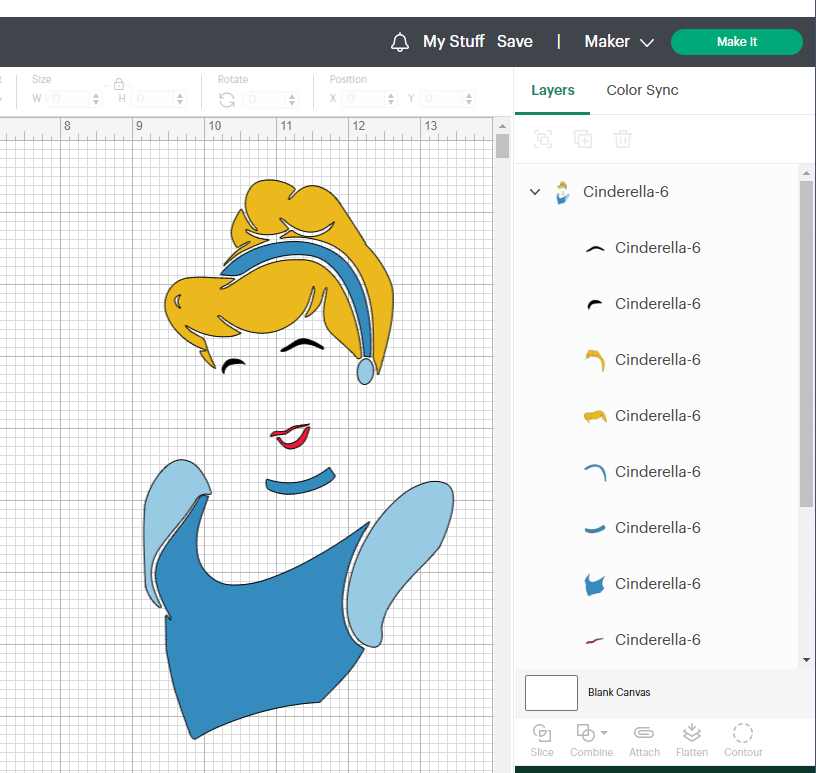Switch to the Color Sync tab
Viewport: 816px width, 773px height.
pos(642,90)
